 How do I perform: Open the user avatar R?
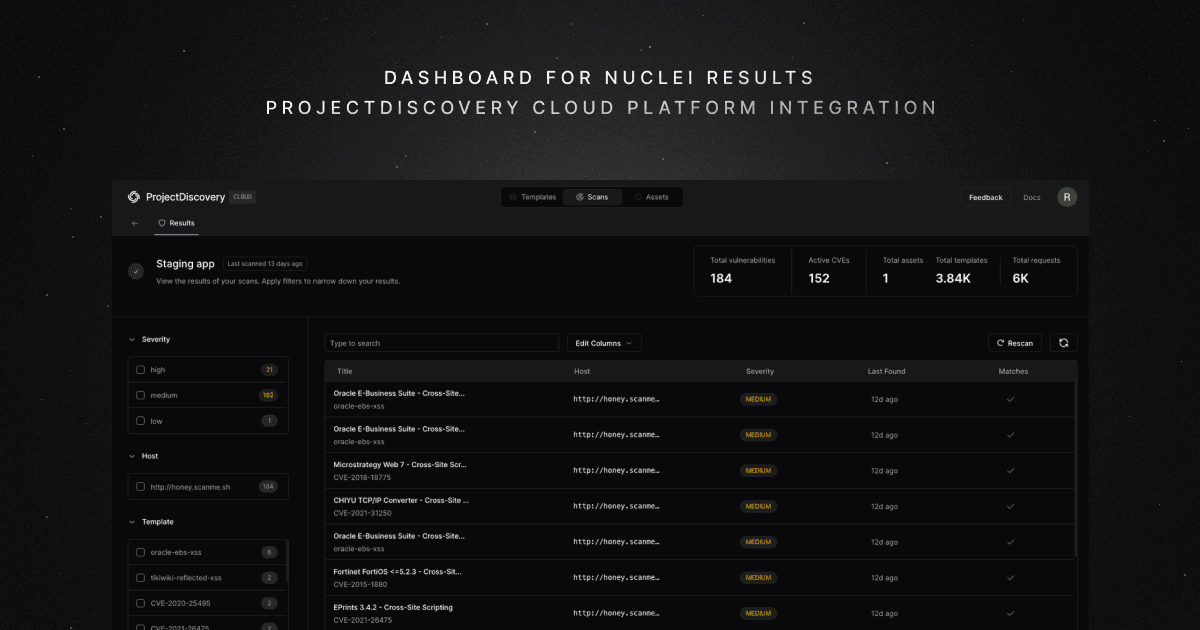(1068, 197)
